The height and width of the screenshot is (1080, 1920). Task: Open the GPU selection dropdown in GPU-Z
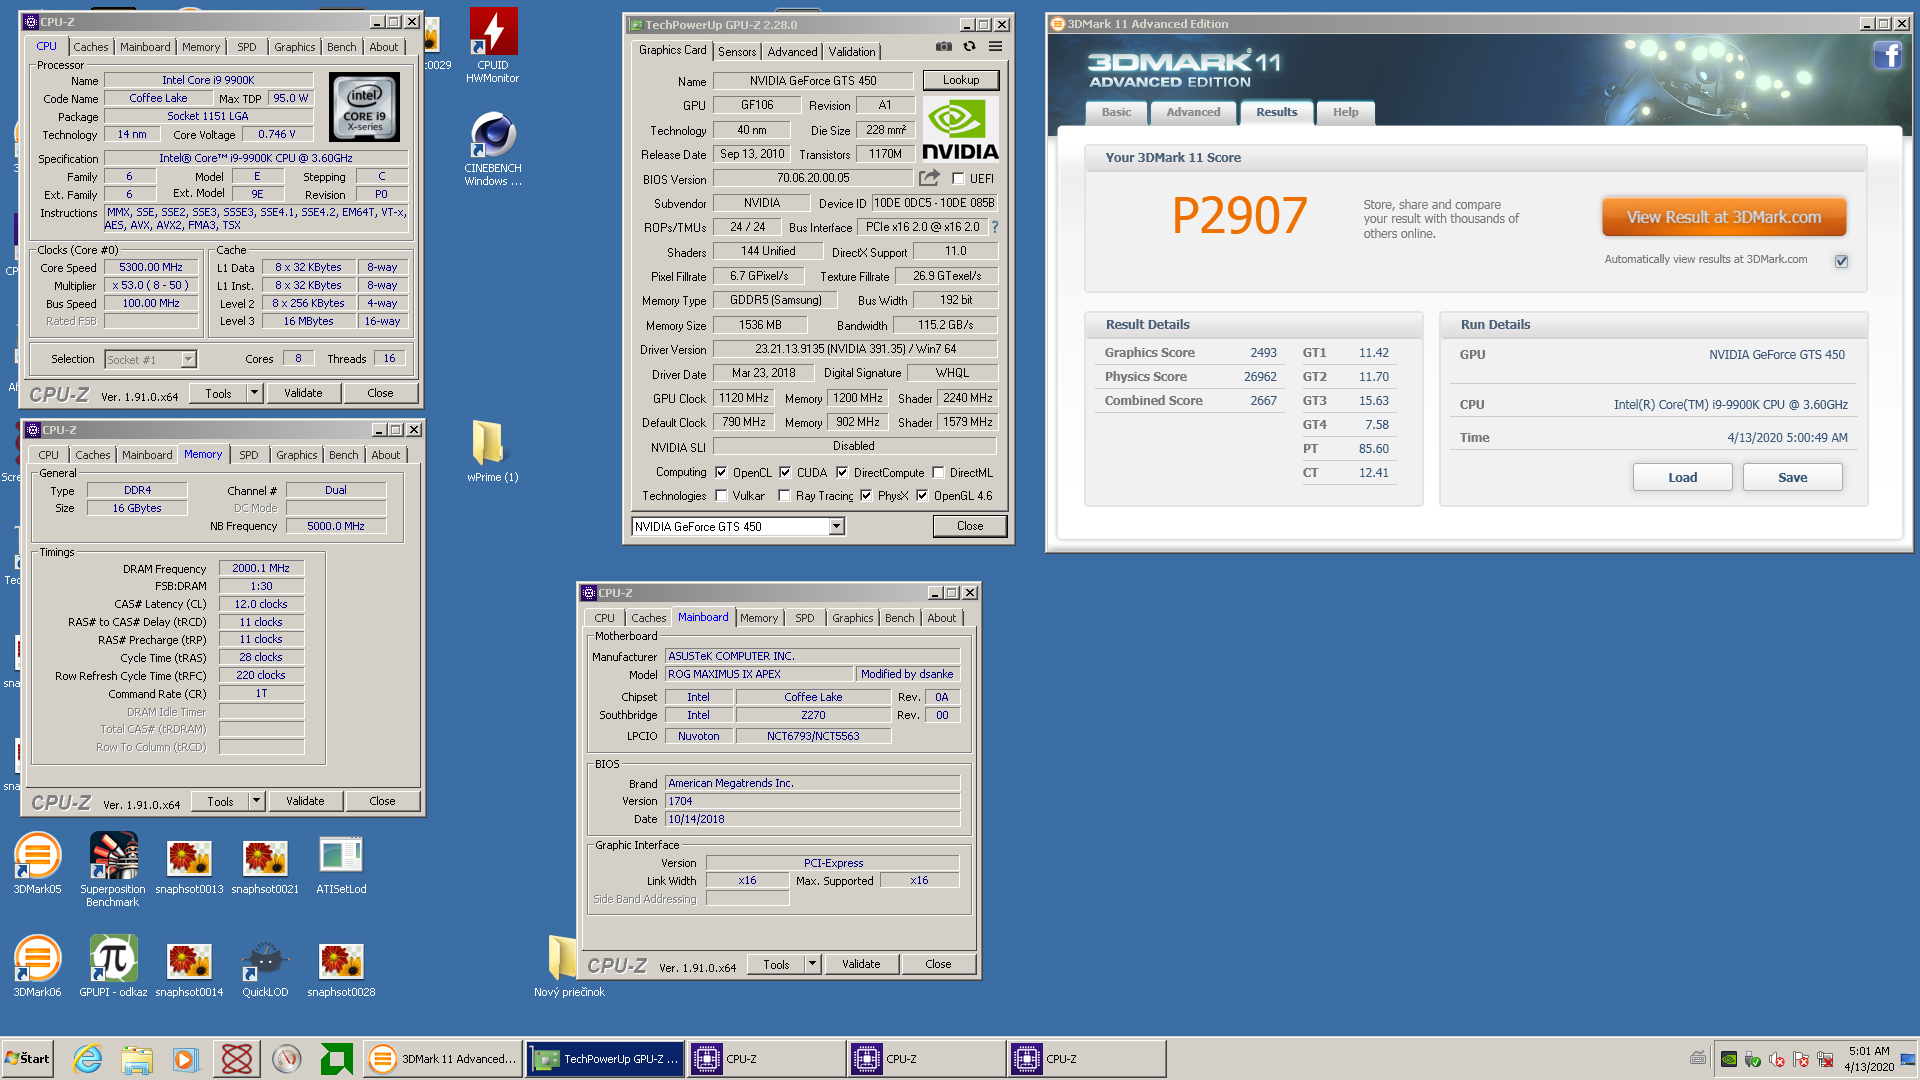coord(837,526)
